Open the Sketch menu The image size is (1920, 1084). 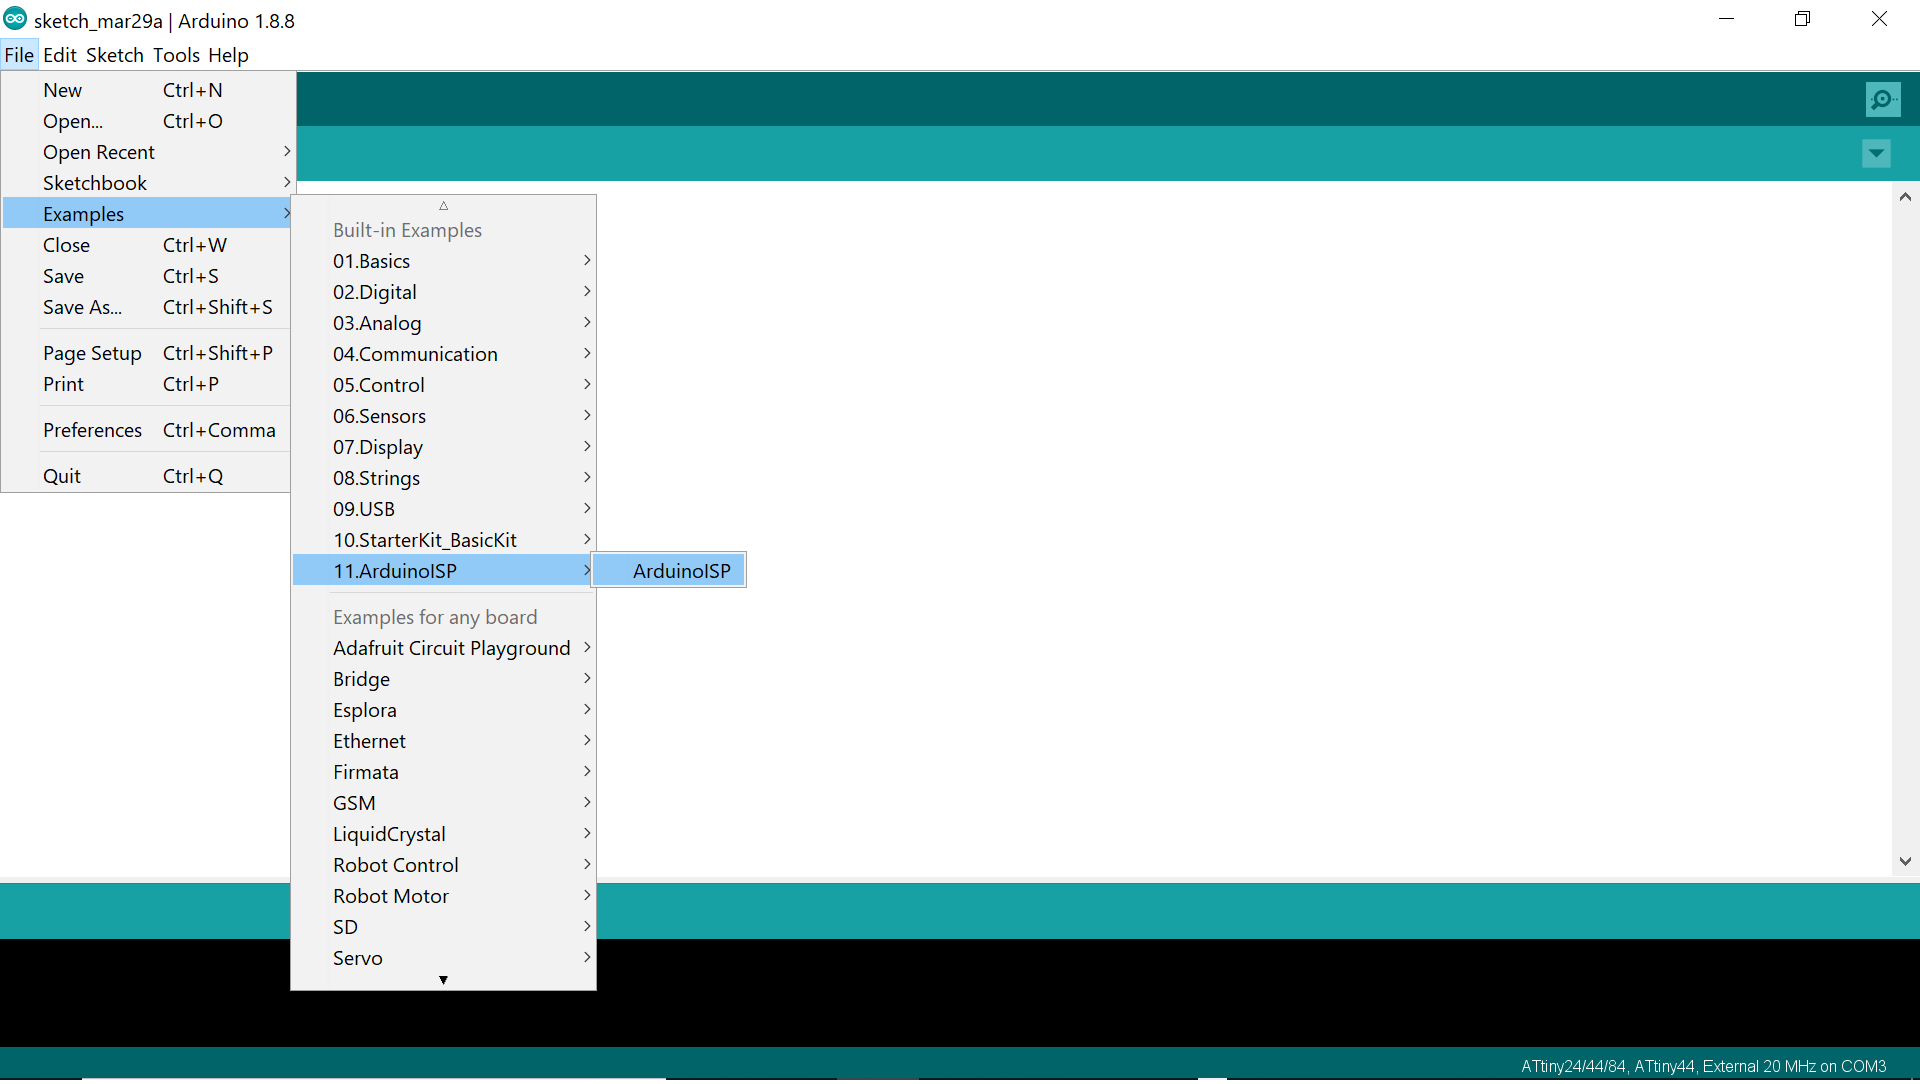114,55
